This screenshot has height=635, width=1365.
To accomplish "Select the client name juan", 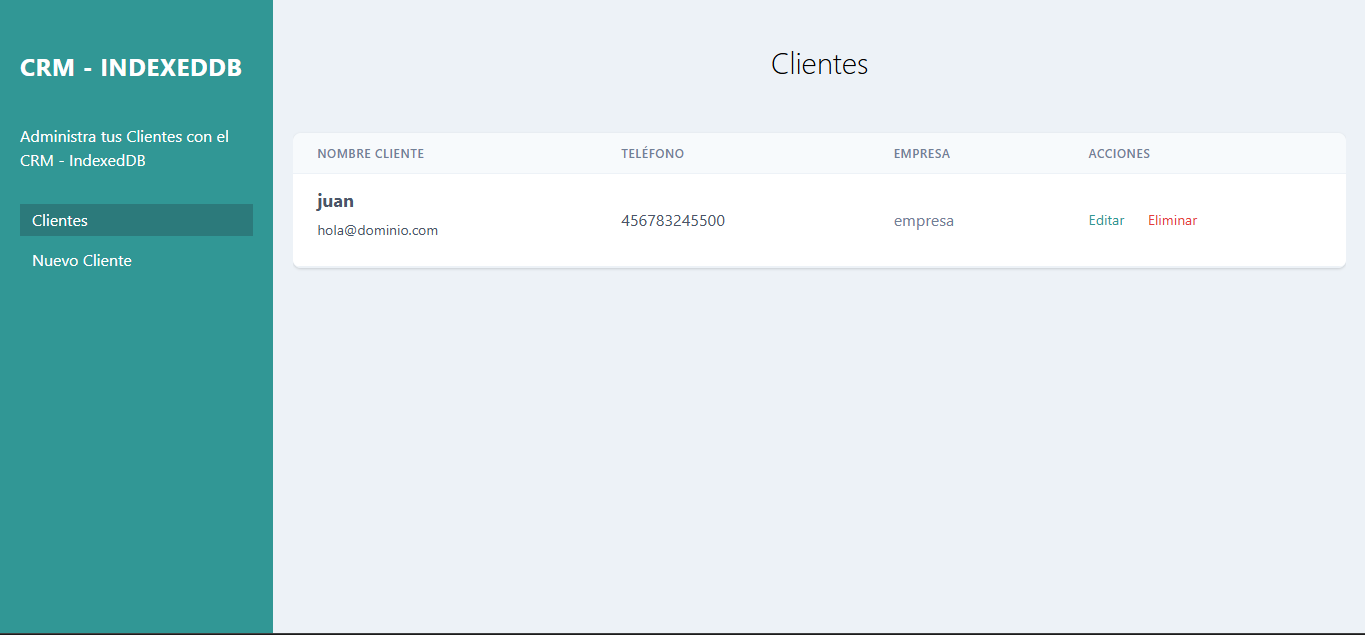I will pyautogui.click(x=335, y=201).
